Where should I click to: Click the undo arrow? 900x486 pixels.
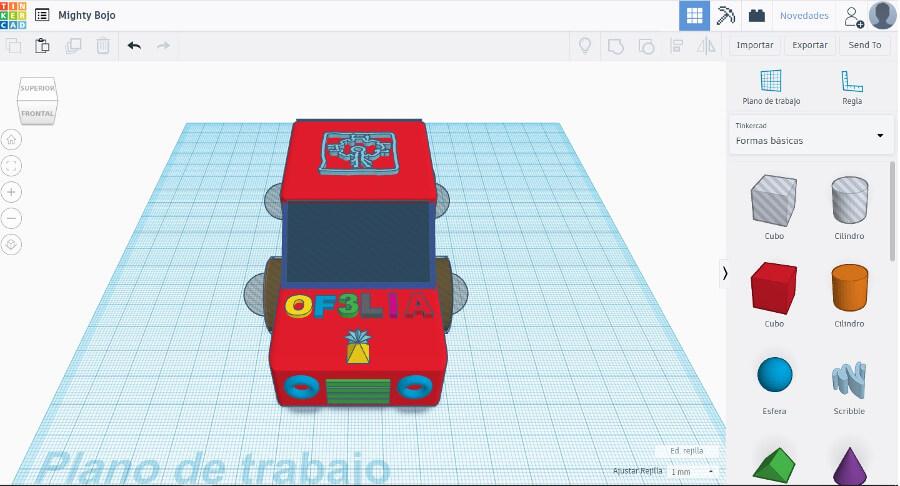click(134, 45)
